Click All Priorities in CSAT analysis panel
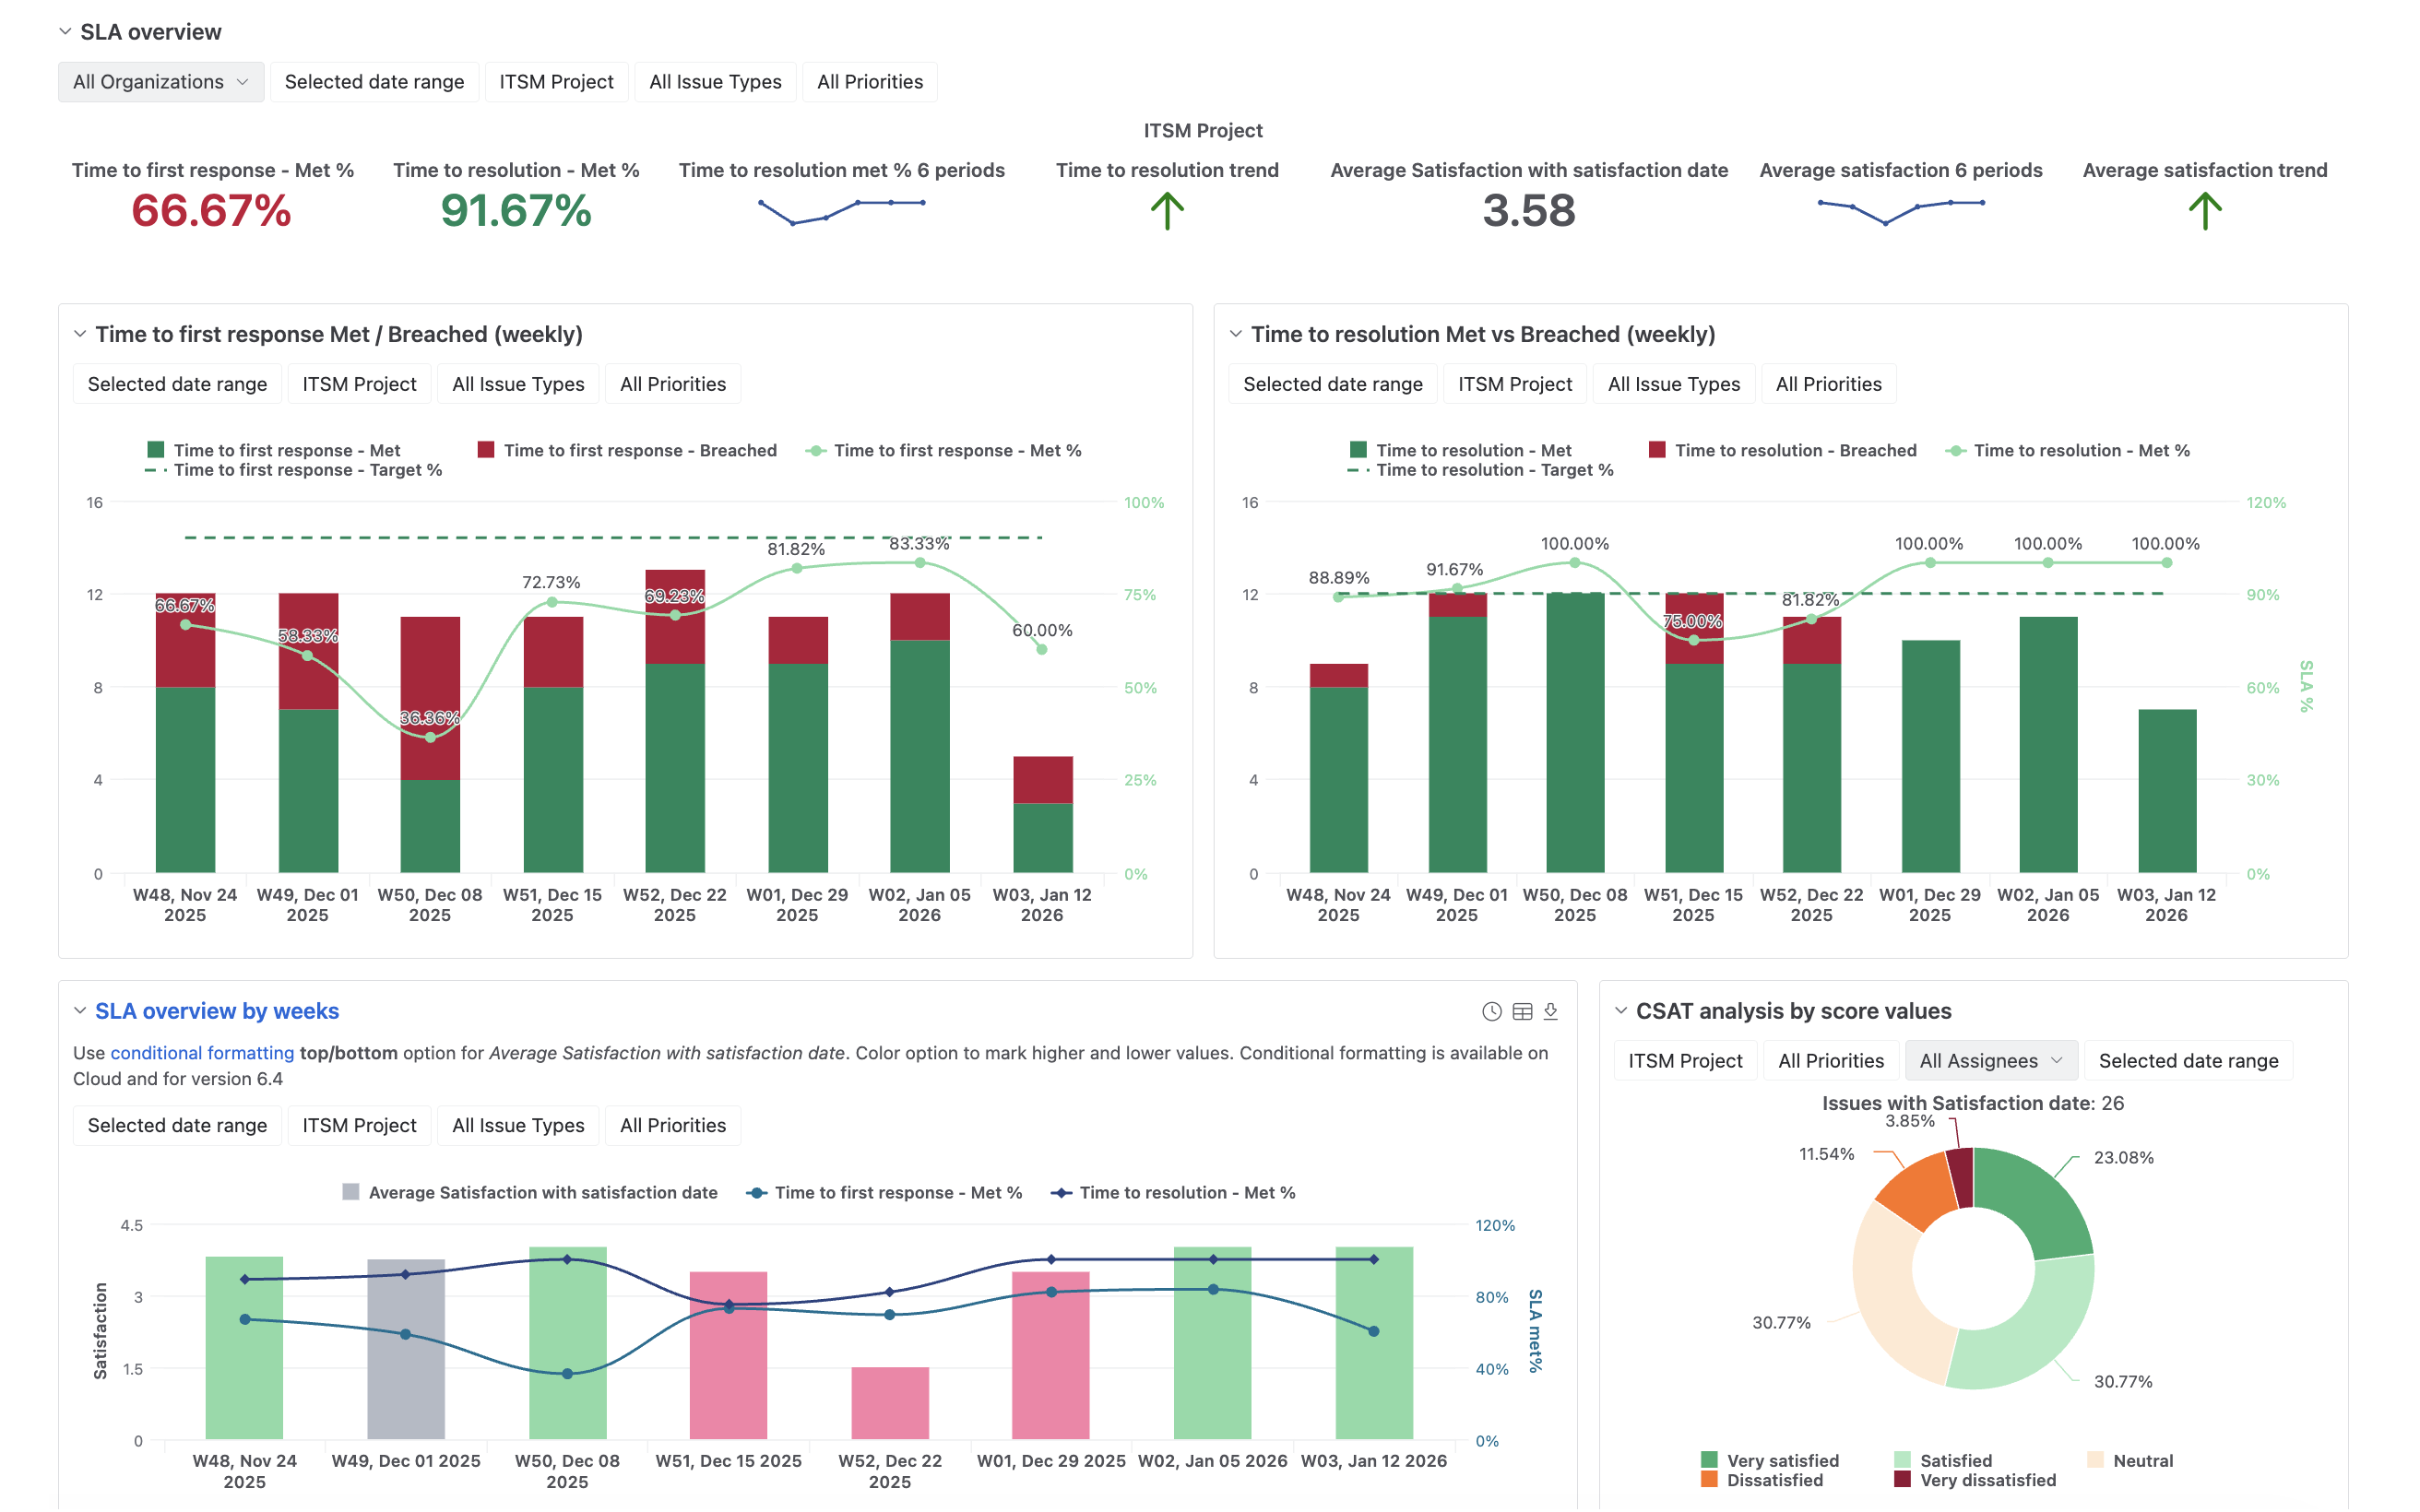 pyautogui.click(x=1831, y=1061)
